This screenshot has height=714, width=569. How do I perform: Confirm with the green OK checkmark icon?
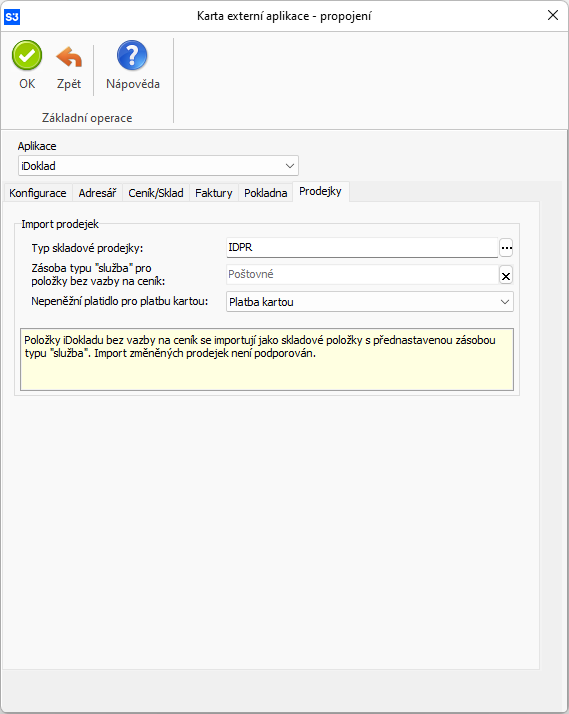pyautogui.click(x=27, y=56)
